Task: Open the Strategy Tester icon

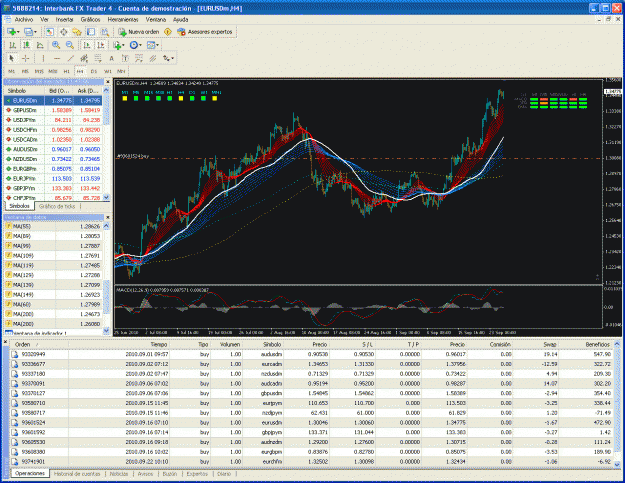Action: pyautogui.click(x=104, y=32)
